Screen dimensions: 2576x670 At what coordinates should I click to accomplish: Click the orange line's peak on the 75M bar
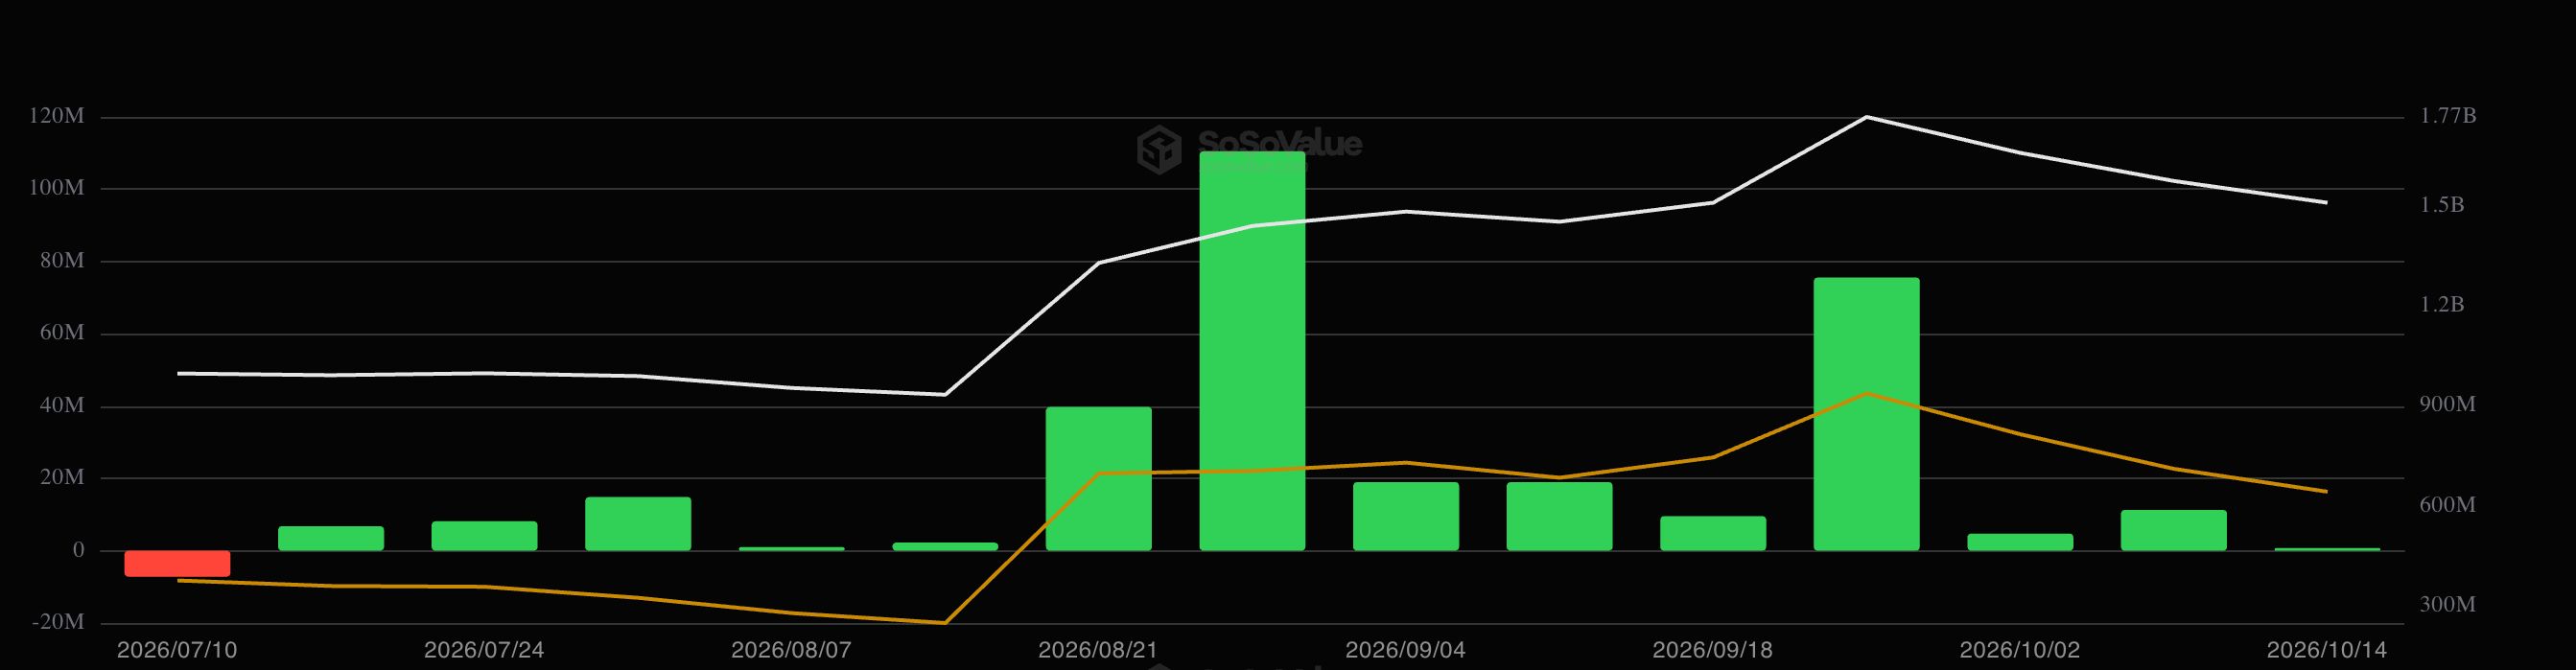point(1866,393)
